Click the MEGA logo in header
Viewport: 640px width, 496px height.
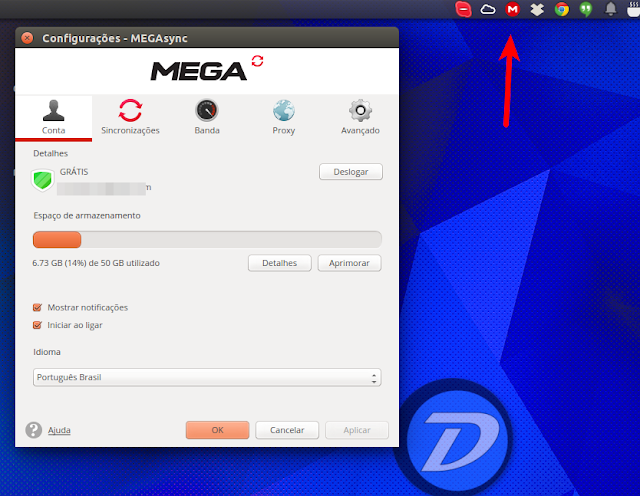pos(199,71)
